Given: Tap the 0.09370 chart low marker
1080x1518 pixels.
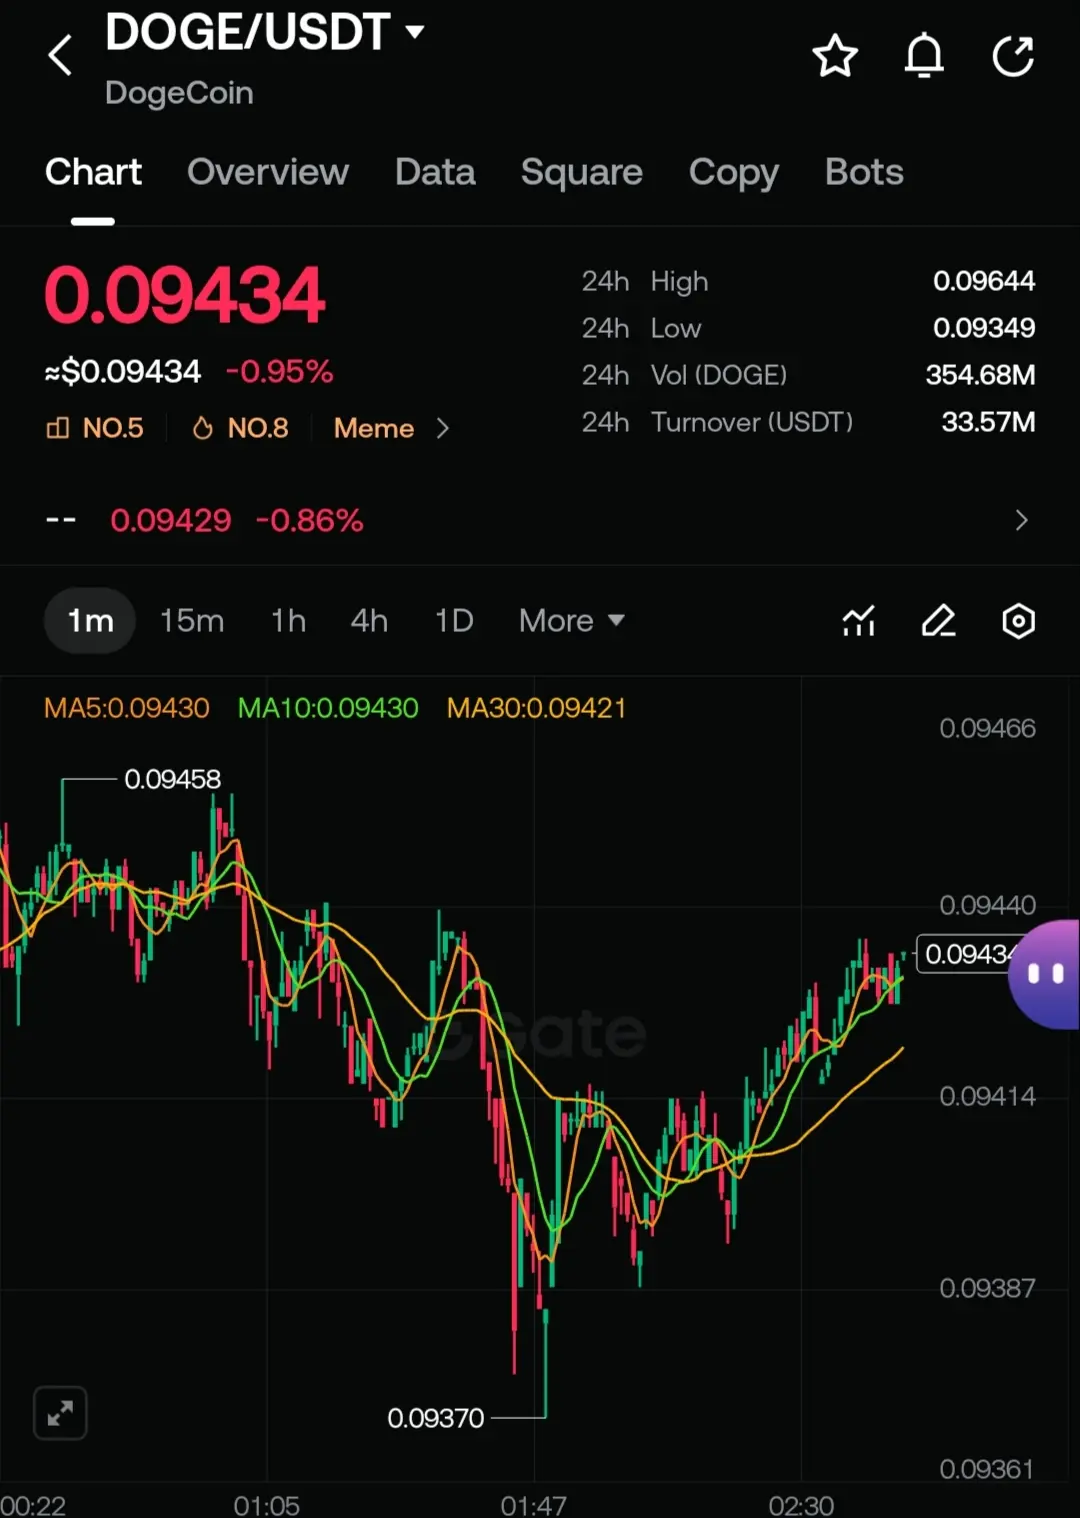Looking at the screenshot, I should click(x=435, y=1418).
